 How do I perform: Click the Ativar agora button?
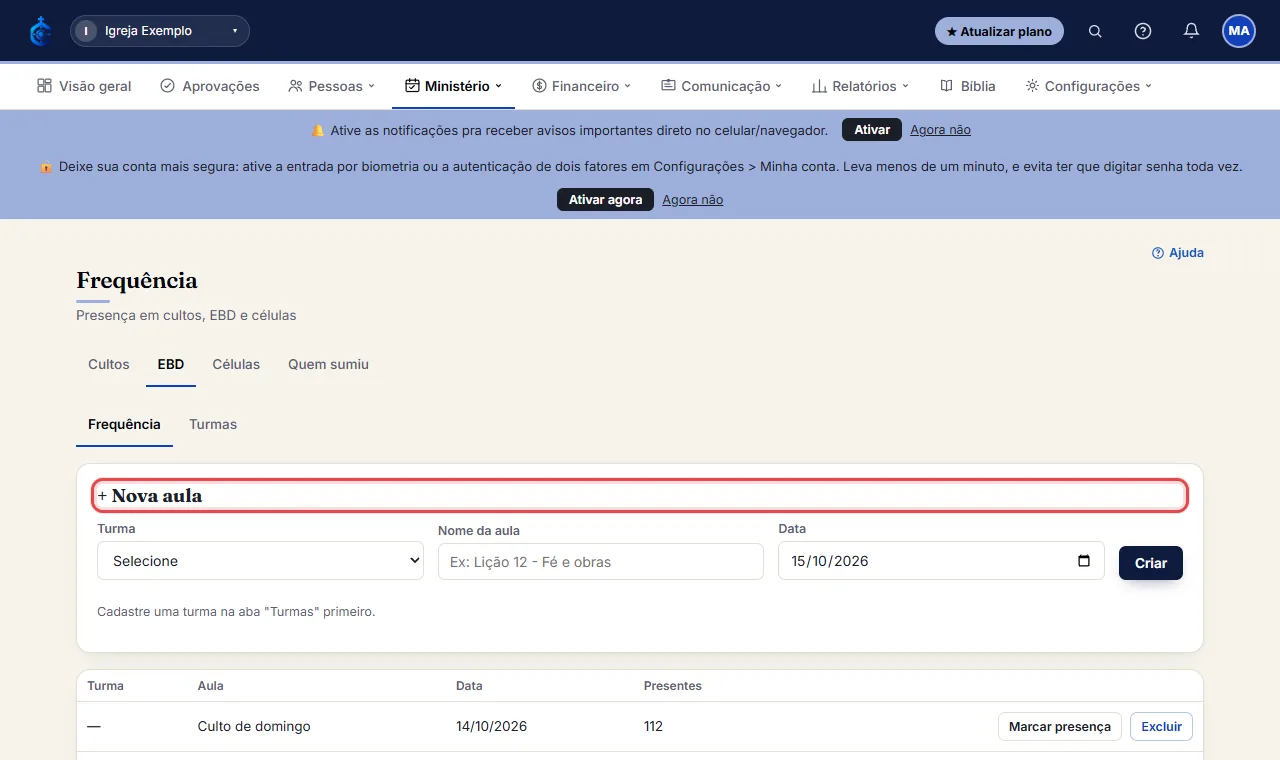point(605,200)
